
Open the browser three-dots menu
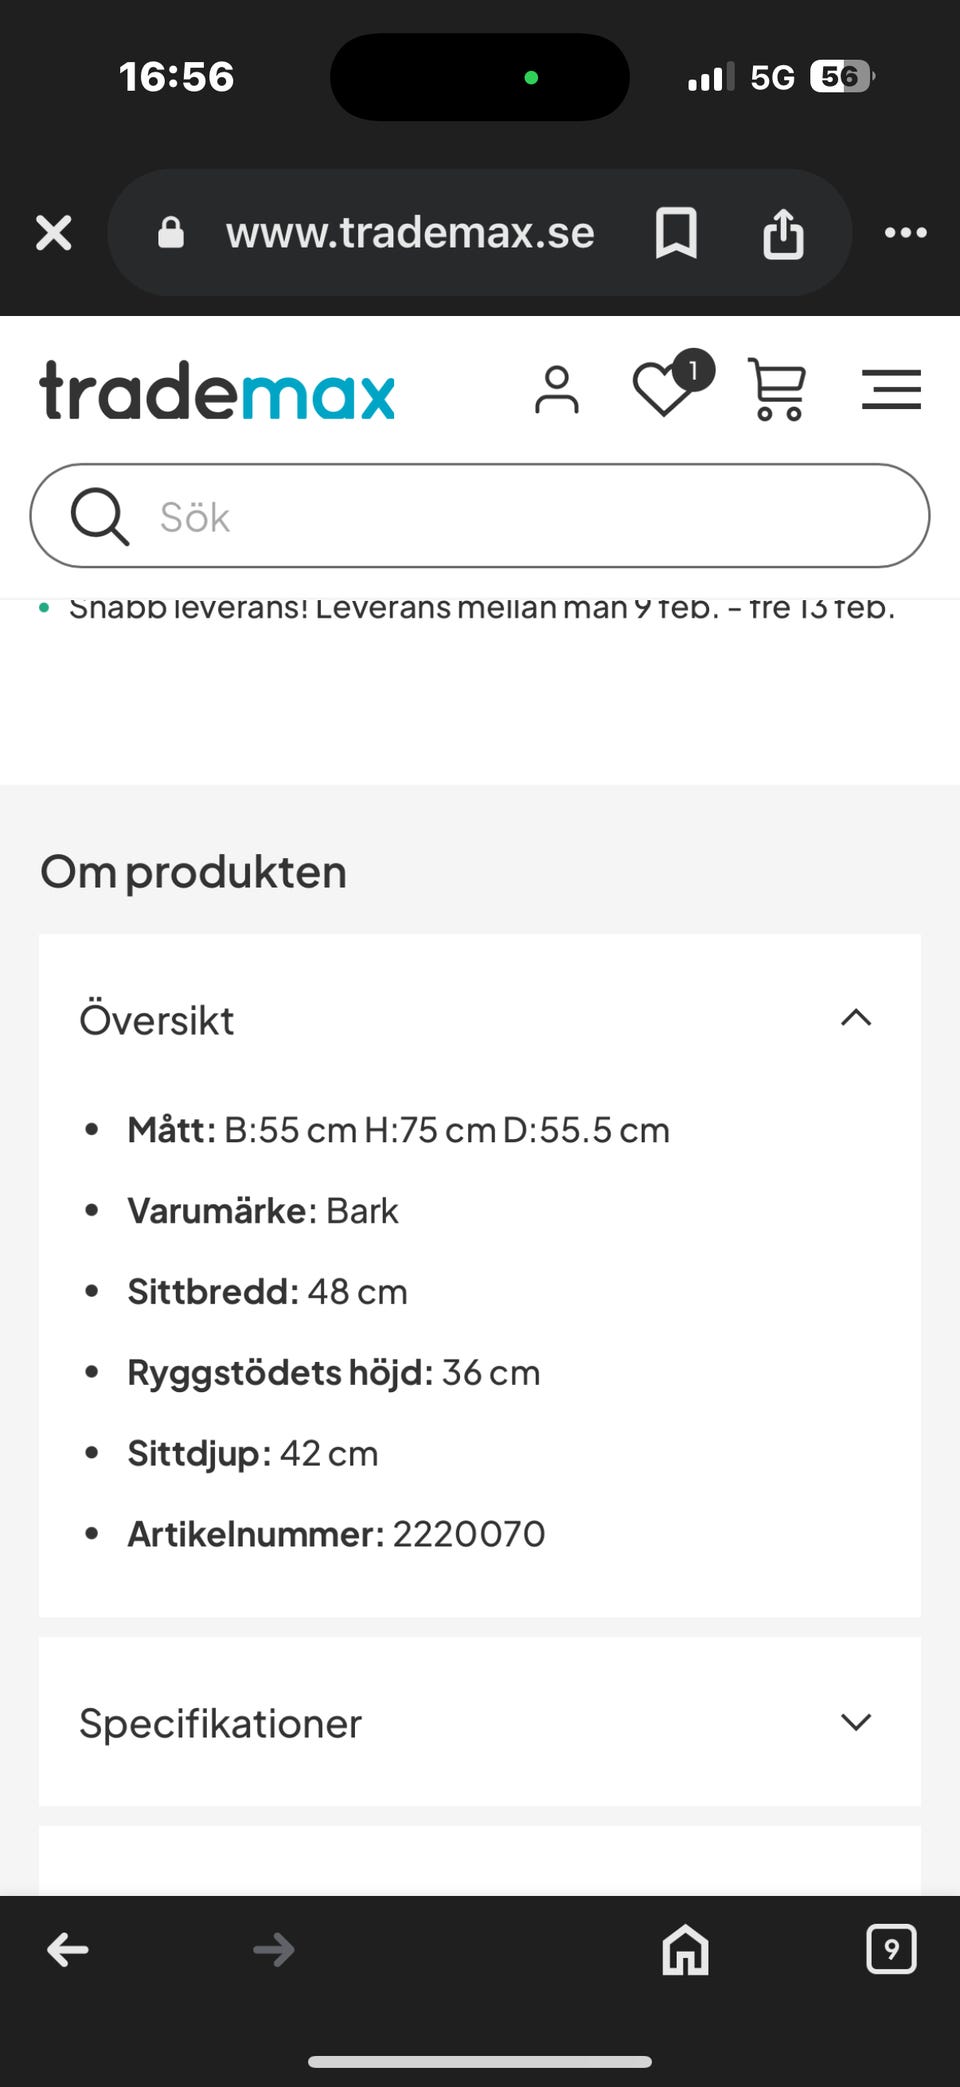tap(905, 233)
